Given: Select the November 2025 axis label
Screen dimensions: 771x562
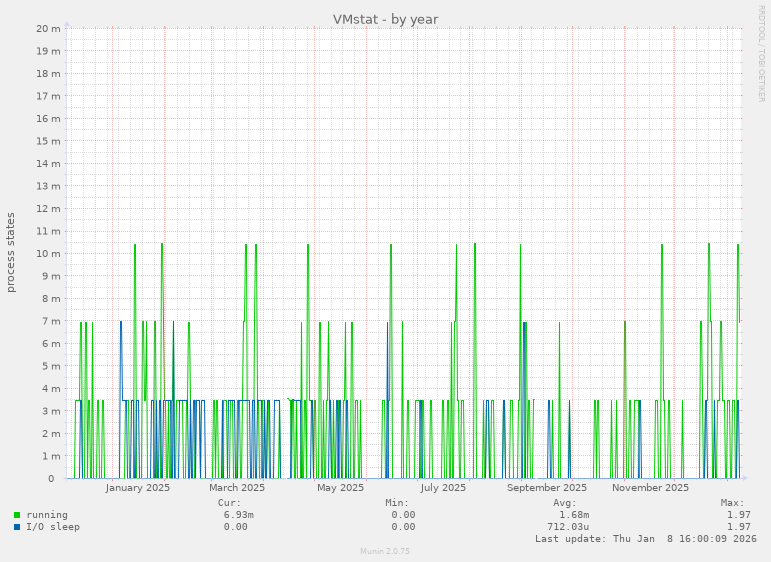Looking at the screenshot, I should click(x=650, y=488).
